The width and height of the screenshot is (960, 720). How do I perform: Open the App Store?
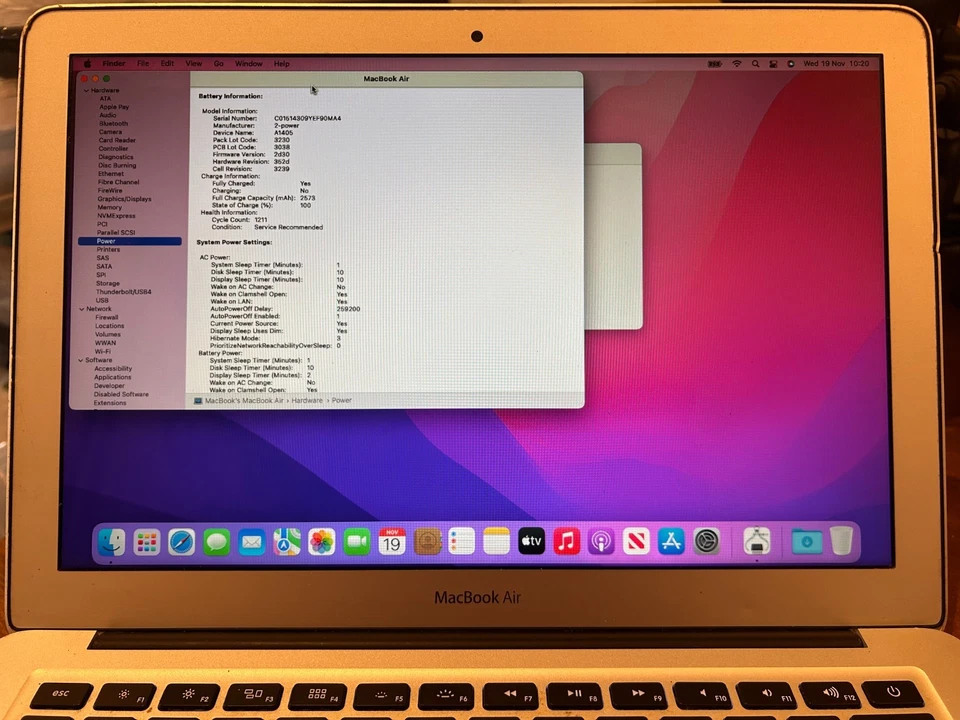[x=671, y=541]
